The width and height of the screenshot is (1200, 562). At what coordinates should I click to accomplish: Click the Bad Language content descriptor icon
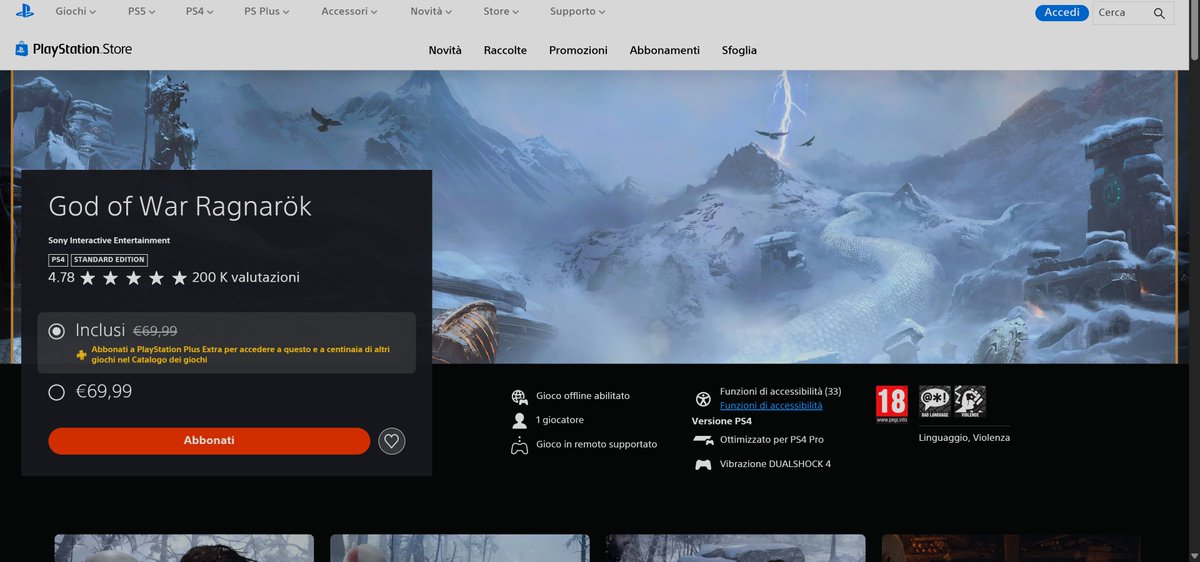pos(935,401)
